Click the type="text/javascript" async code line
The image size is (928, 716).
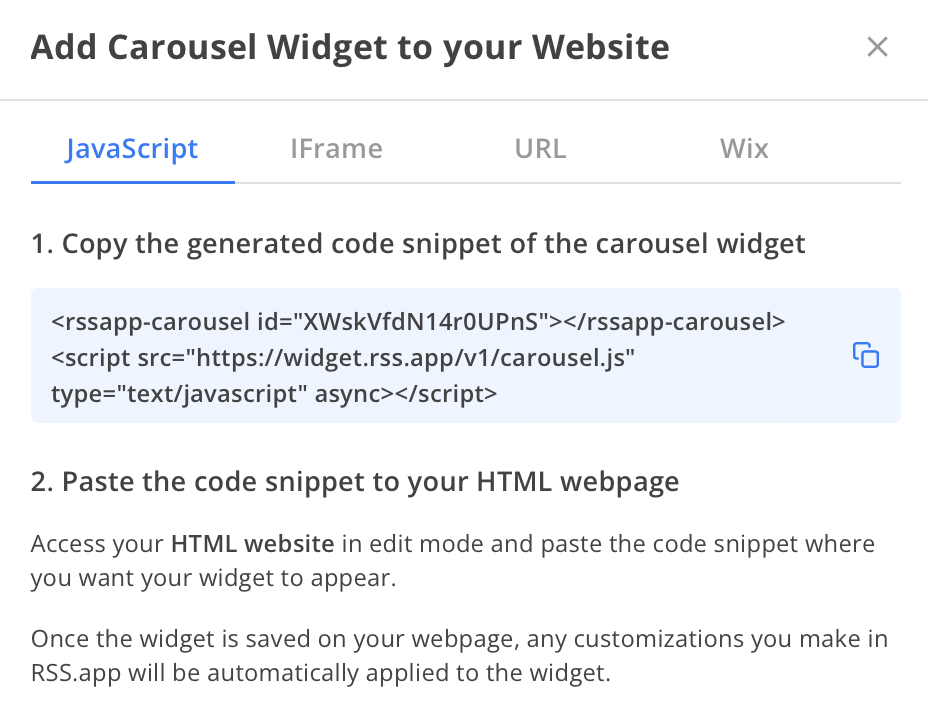(x=274, y=394)
